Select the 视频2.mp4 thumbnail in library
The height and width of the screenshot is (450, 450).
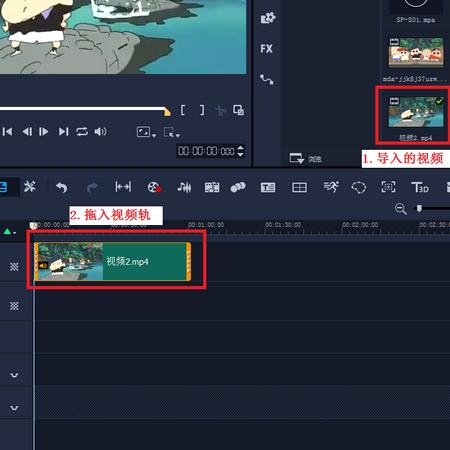click(416, 112)
